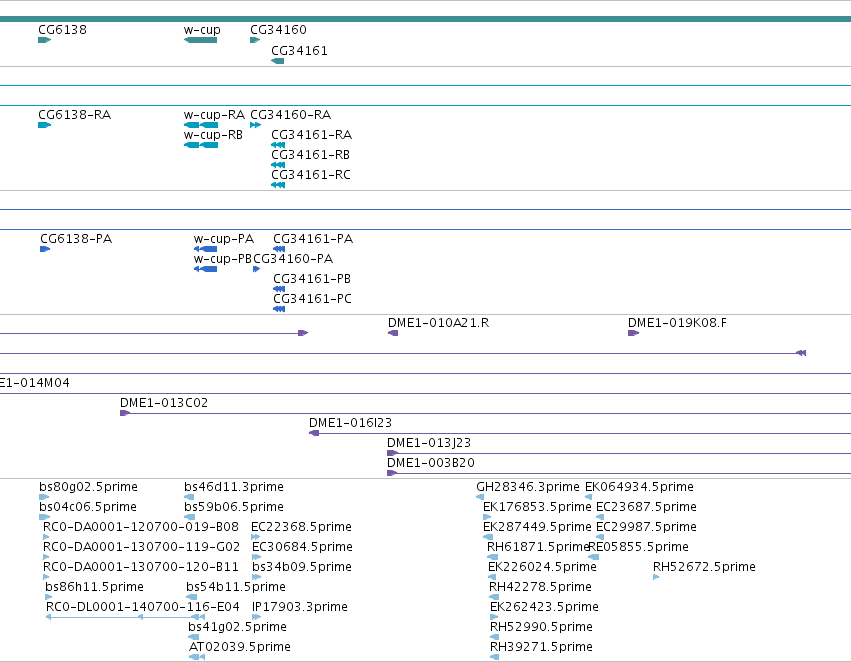Select the teal CG34161 gene arrow glyph
Image resolution: width=851 pixels, height=662 pixels.
click(x=277, y=61)
